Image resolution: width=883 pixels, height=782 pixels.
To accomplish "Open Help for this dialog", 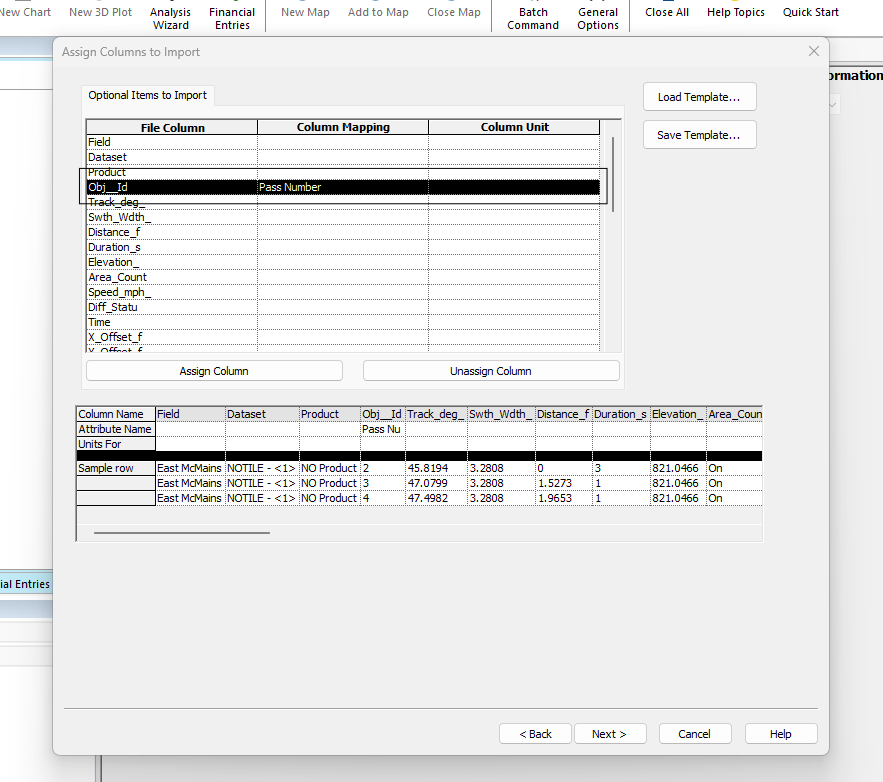I will pos(781,734).
